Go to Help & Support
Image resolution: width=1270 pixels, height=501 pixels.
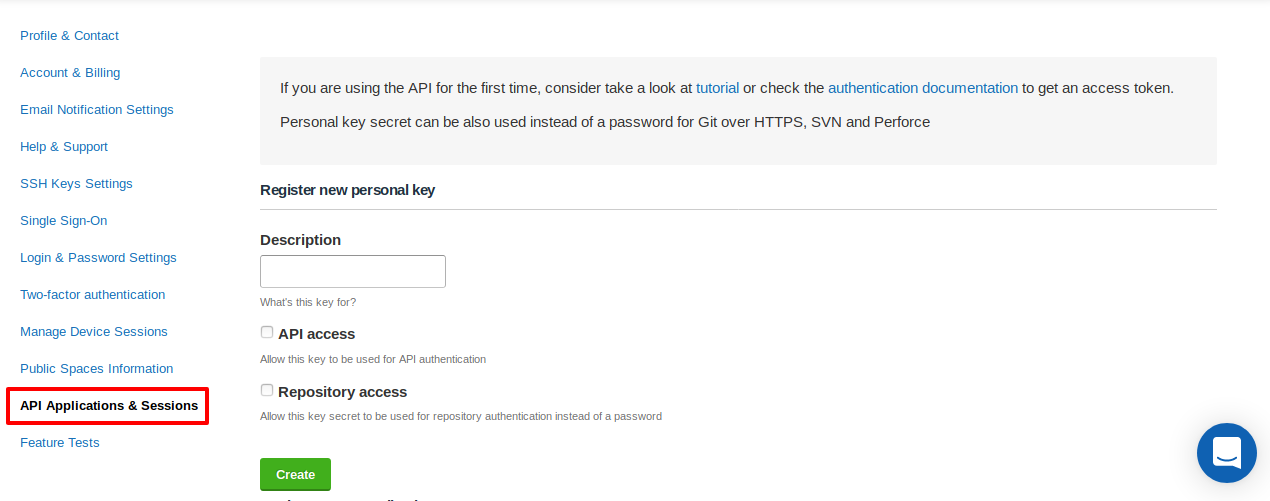click(x=64, y=147)
